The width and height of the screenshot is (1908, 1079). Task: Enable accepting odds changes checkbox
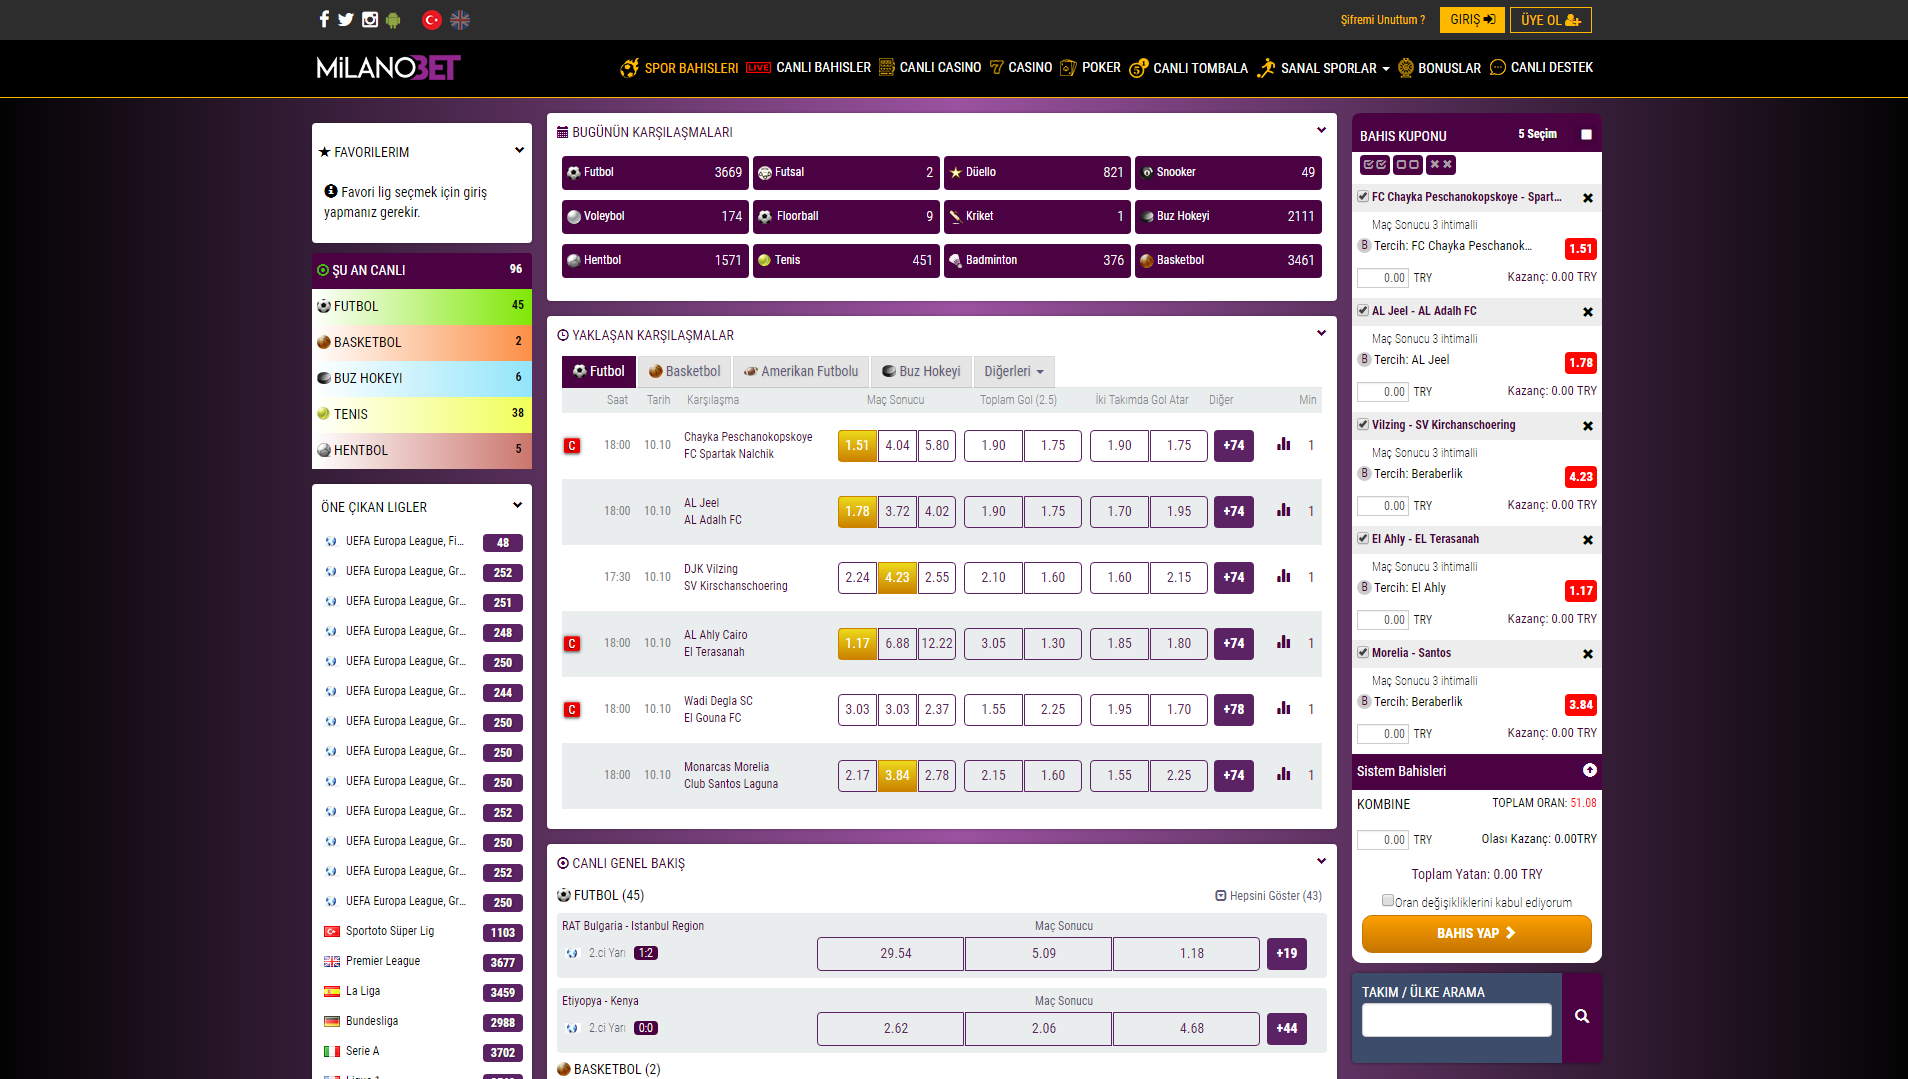coord(1387,901)
